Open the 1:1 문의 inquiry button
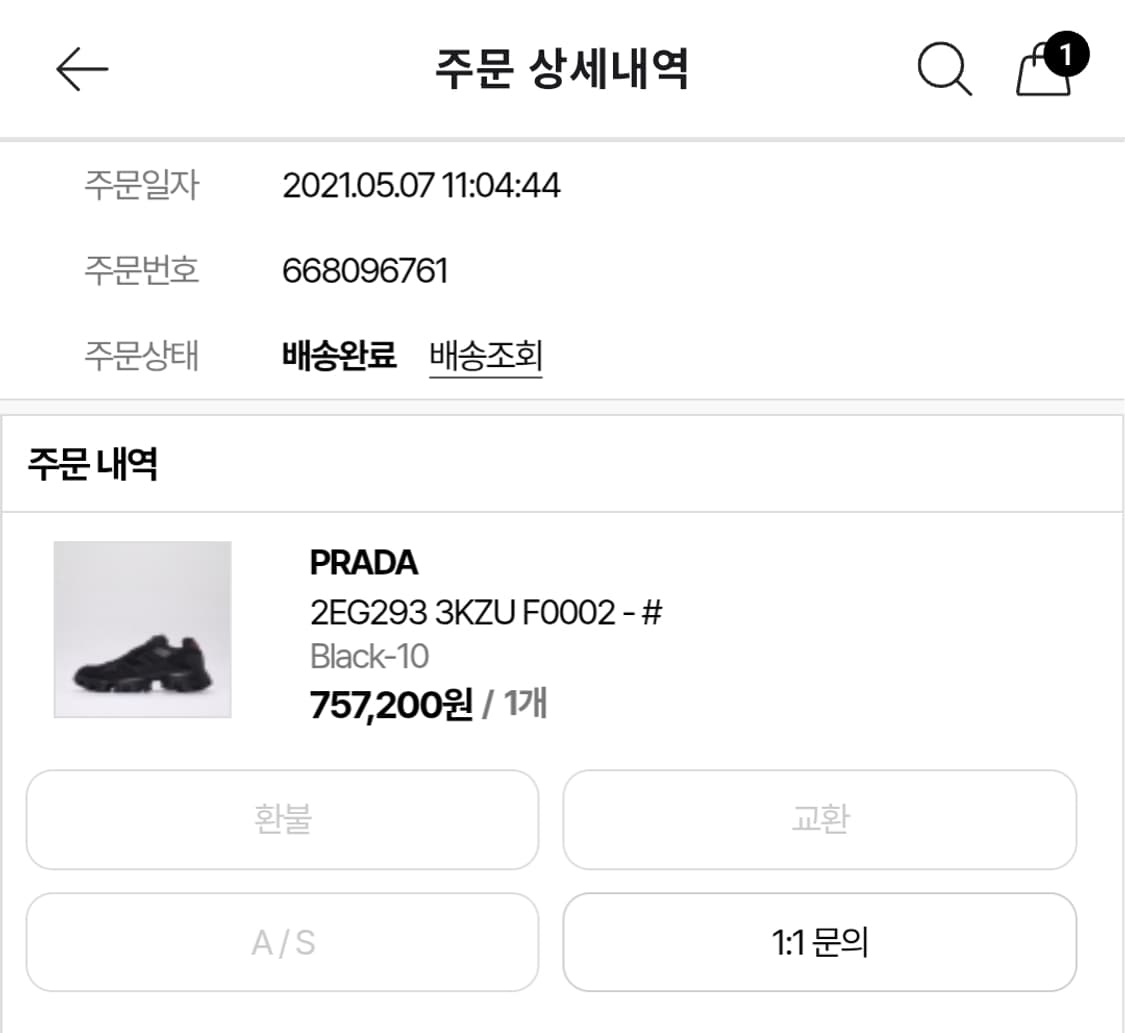This screenshot has height=1033, width=1125. (x=820, y=941)
